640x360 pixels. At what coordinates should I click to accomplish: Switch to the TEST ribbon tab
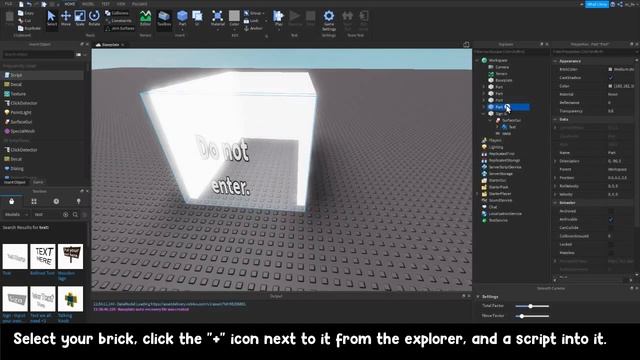click(x=106, y=4)
